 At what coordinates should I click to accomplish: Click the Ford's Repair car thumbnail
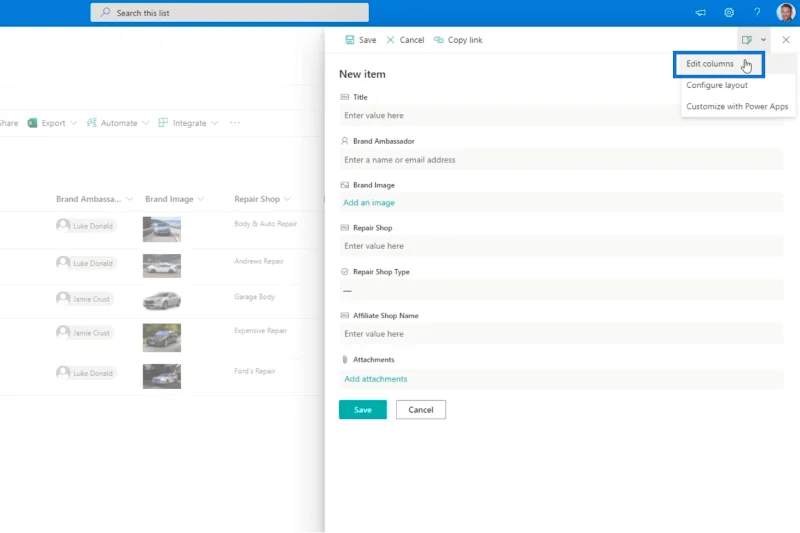162,376
